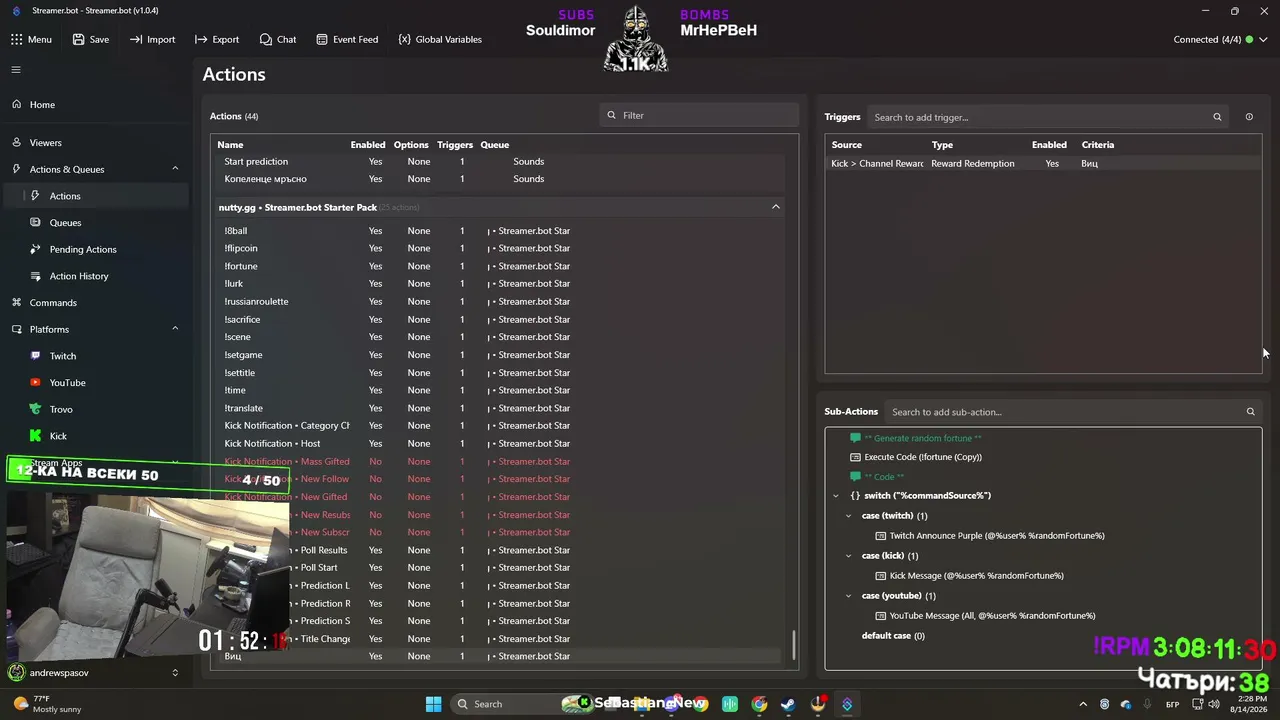Select the !setgame action

tap(501, 355)
